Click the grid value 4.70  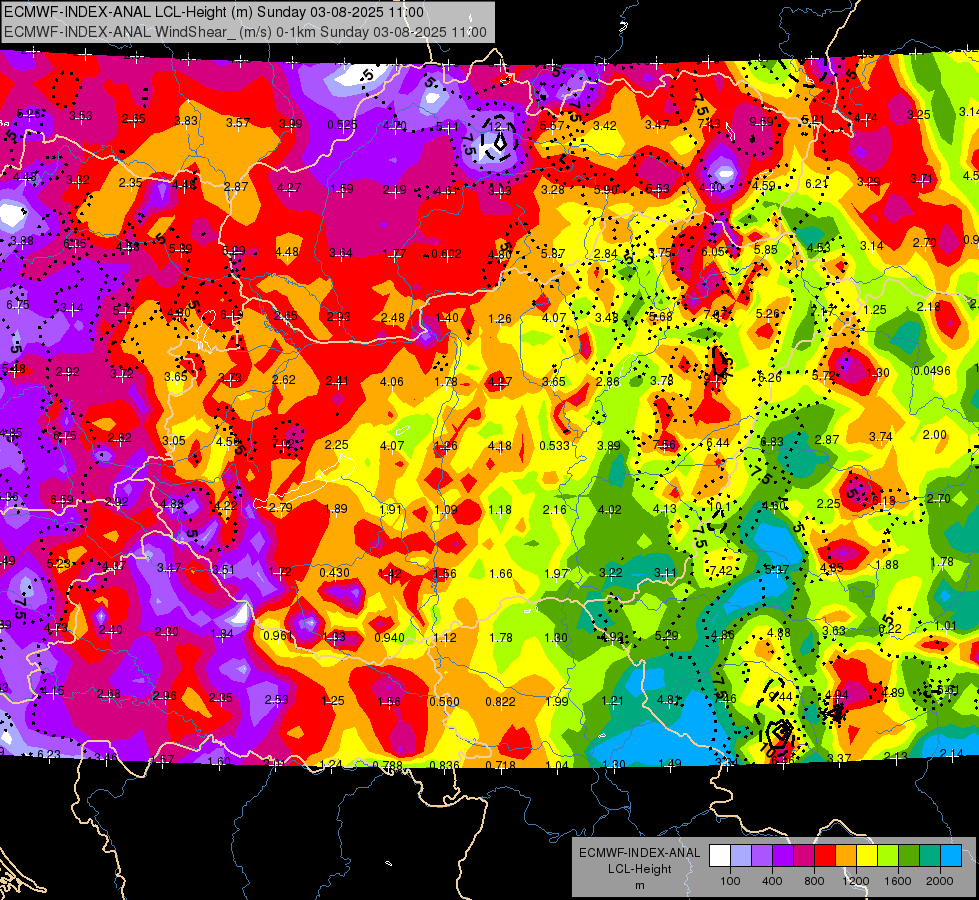click(x=395, y=126)
